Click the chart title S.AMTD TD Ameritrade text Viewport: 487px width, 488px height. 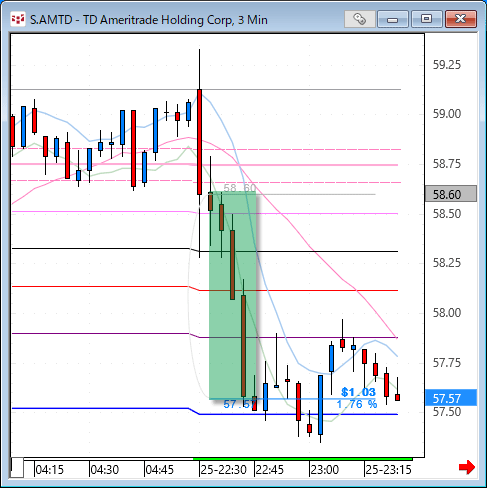pyautogui.click(x=149, y=20)
